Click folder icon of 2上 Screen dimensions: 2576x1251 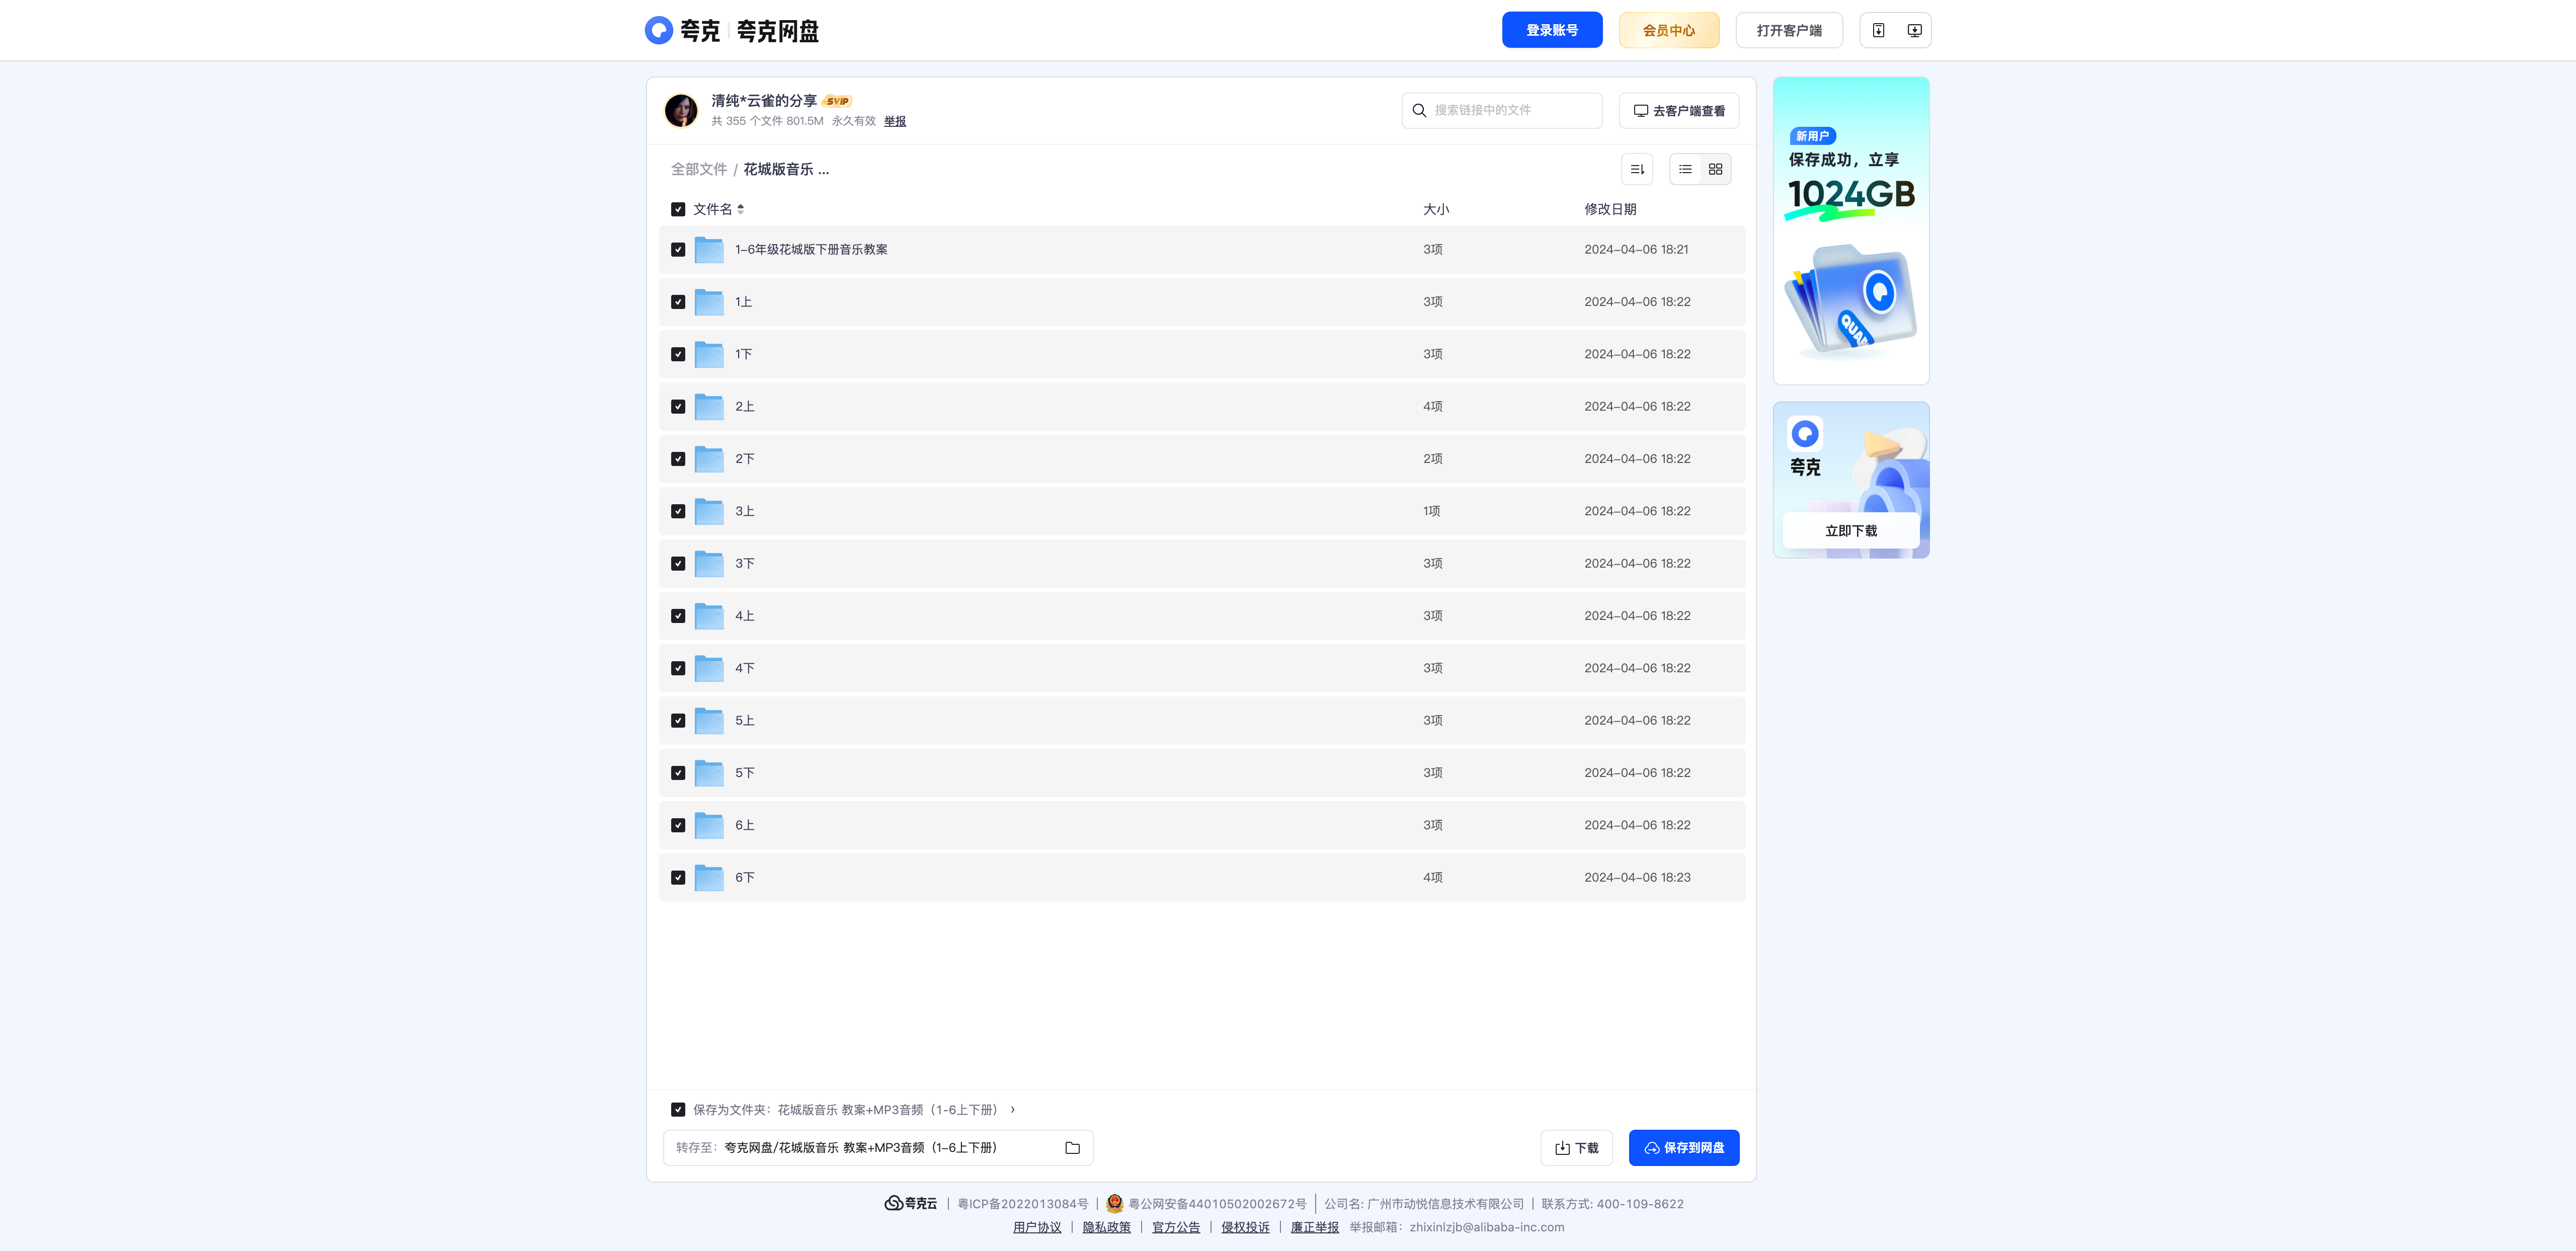point(709,406)
